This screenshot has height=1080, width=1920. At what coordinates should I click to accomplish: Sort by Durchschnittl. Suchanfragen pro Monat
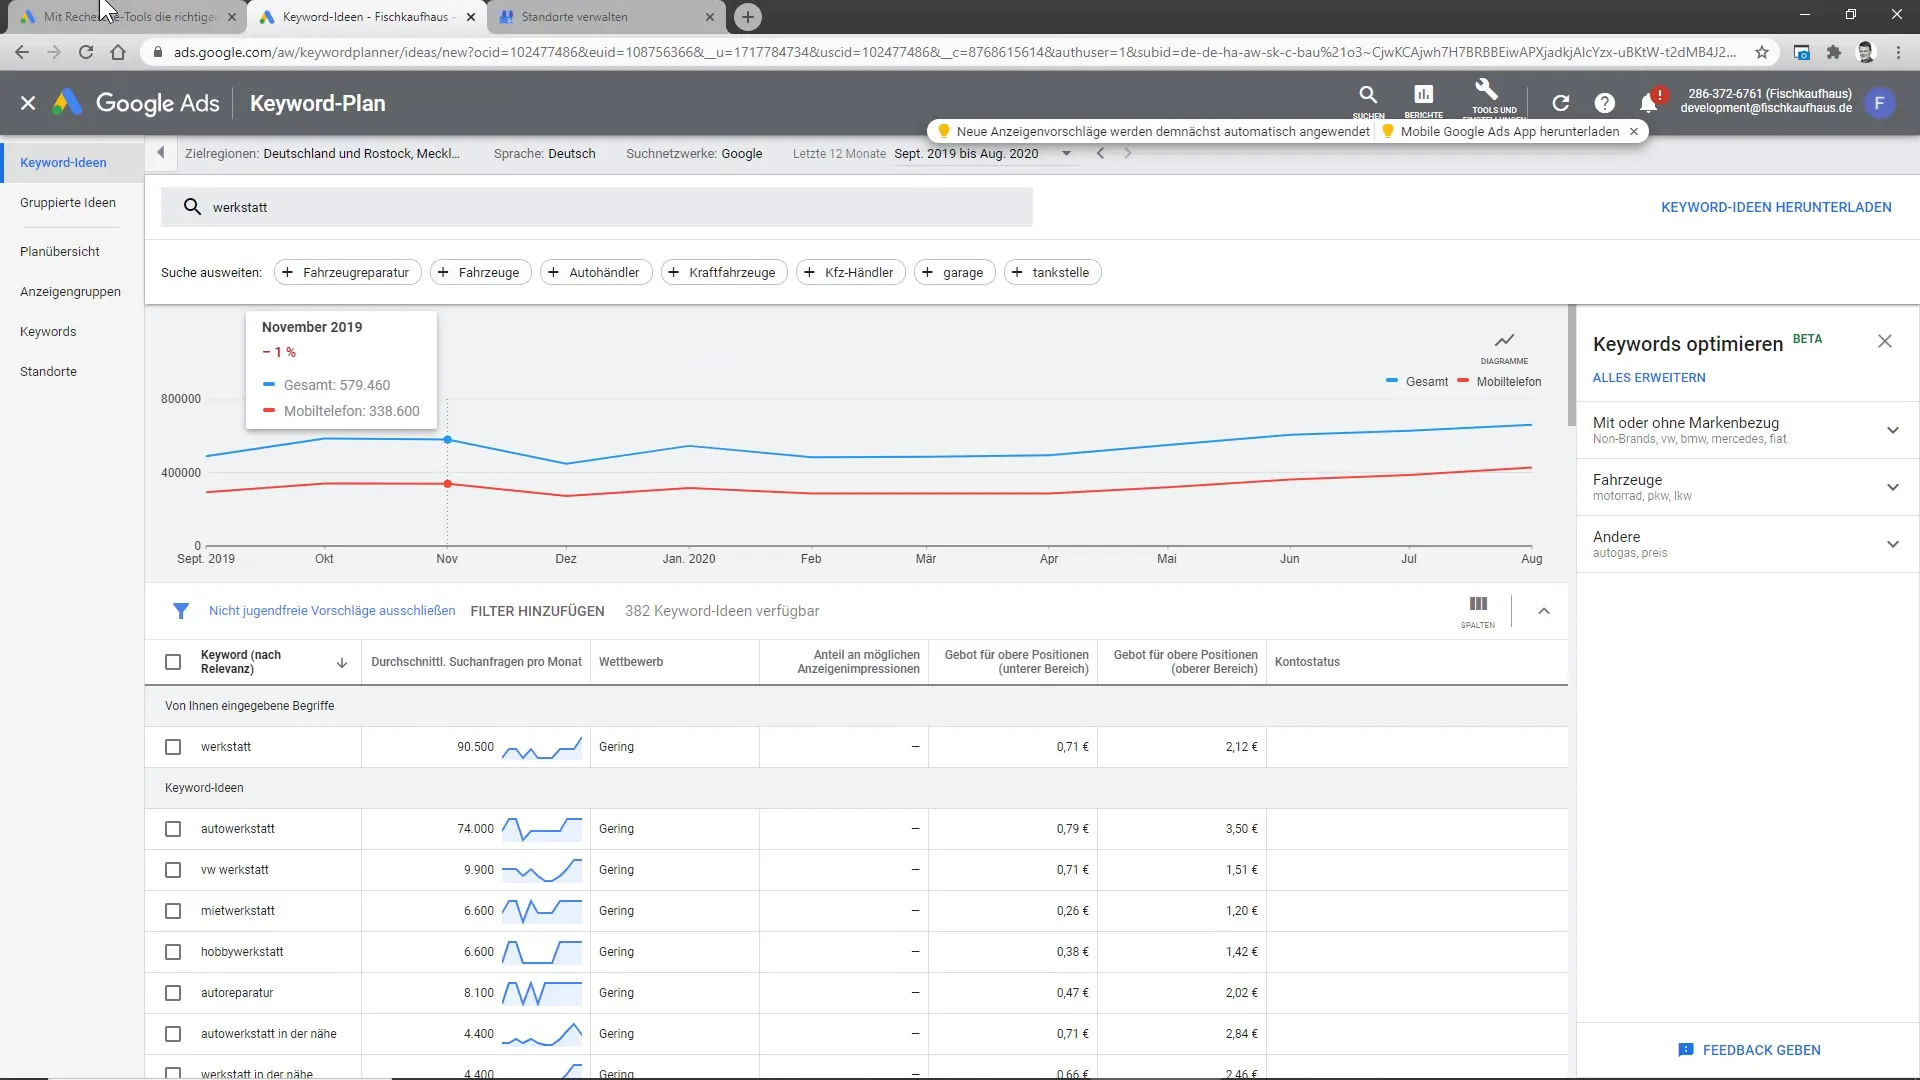point(476,662)
